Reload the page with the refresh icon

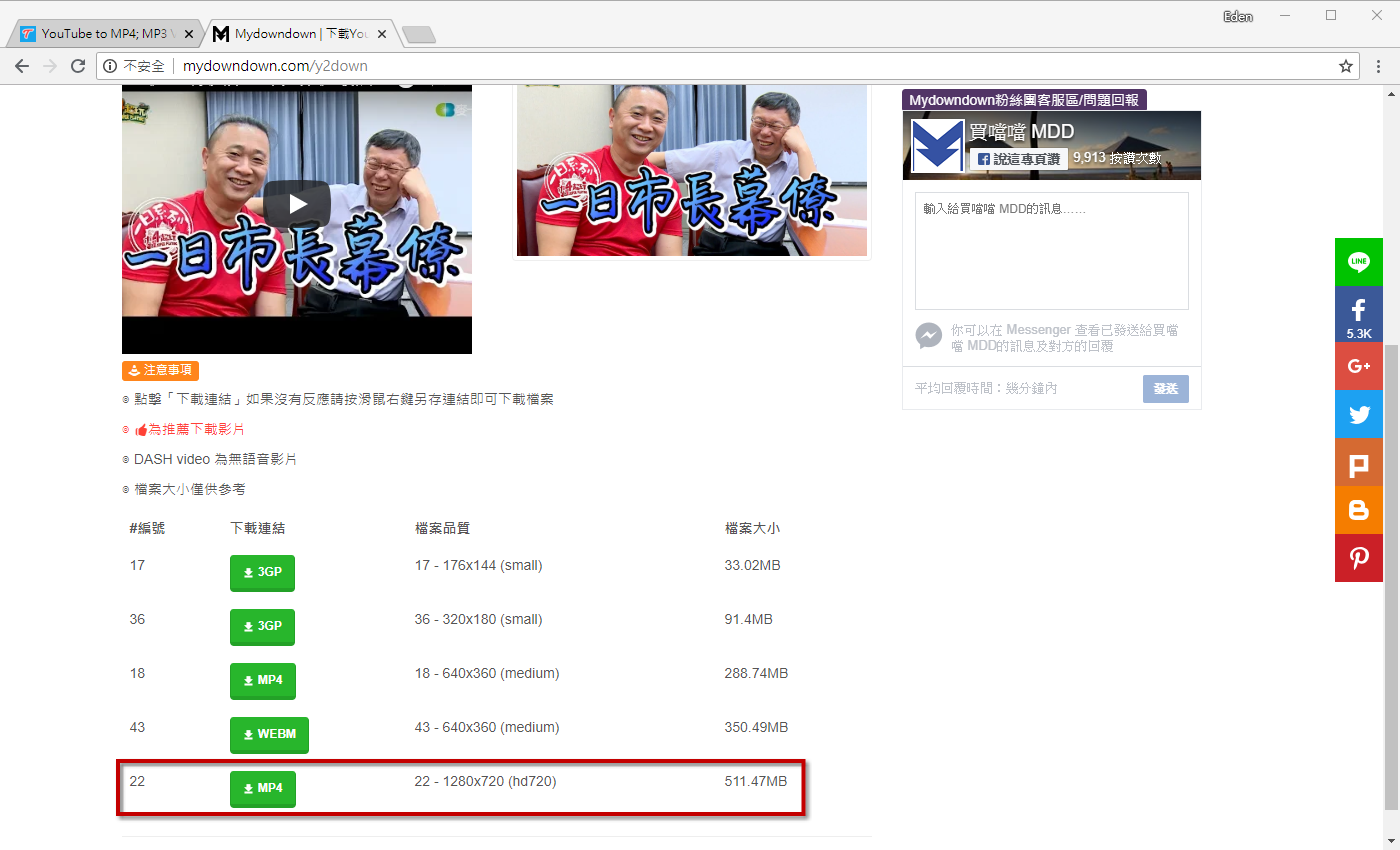pos(78,66)
